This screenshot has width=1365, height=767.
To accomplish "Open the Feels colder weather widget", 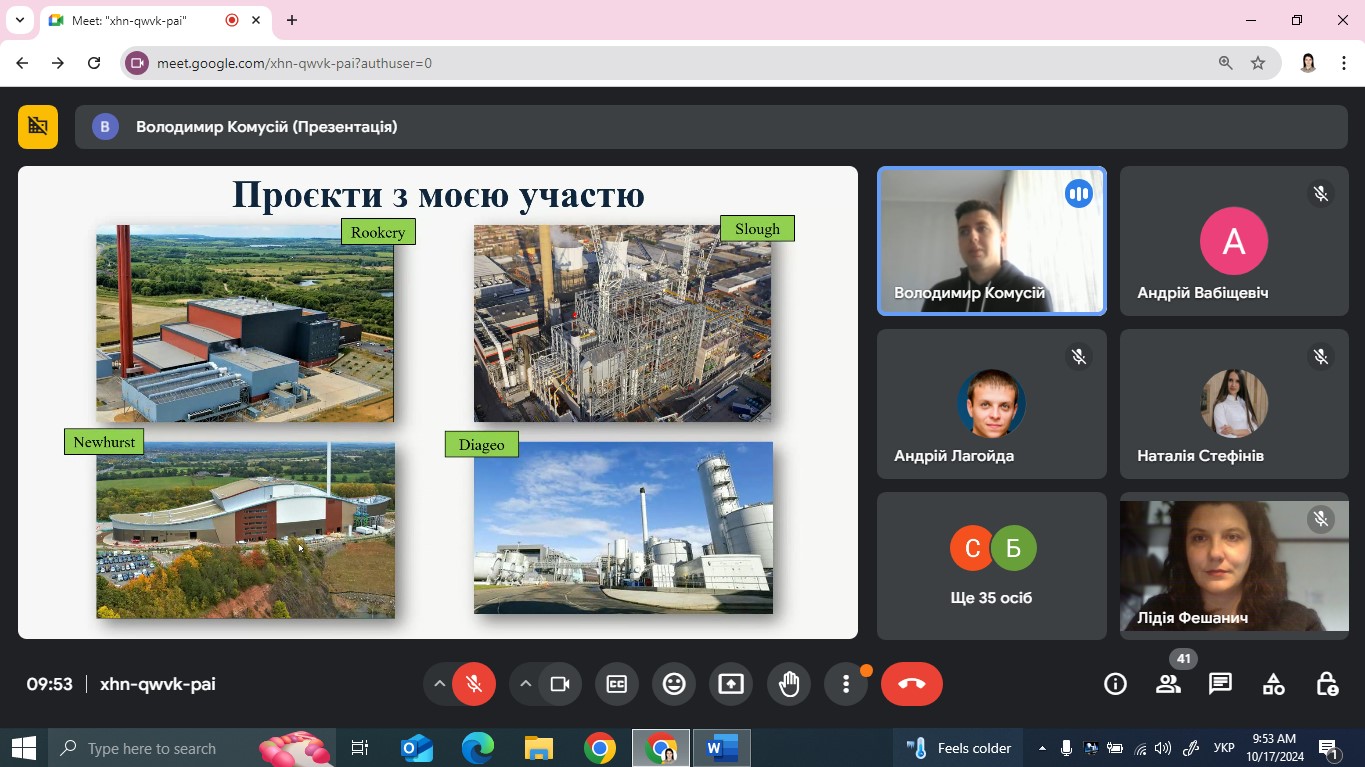I will click(959, 748).
